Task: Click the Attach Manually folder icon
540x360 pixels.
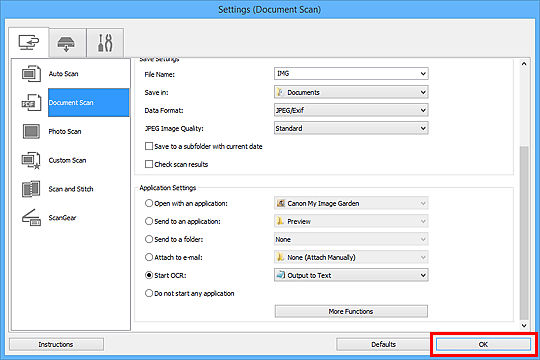Action: pyautogui.click(x=280, y=257)
